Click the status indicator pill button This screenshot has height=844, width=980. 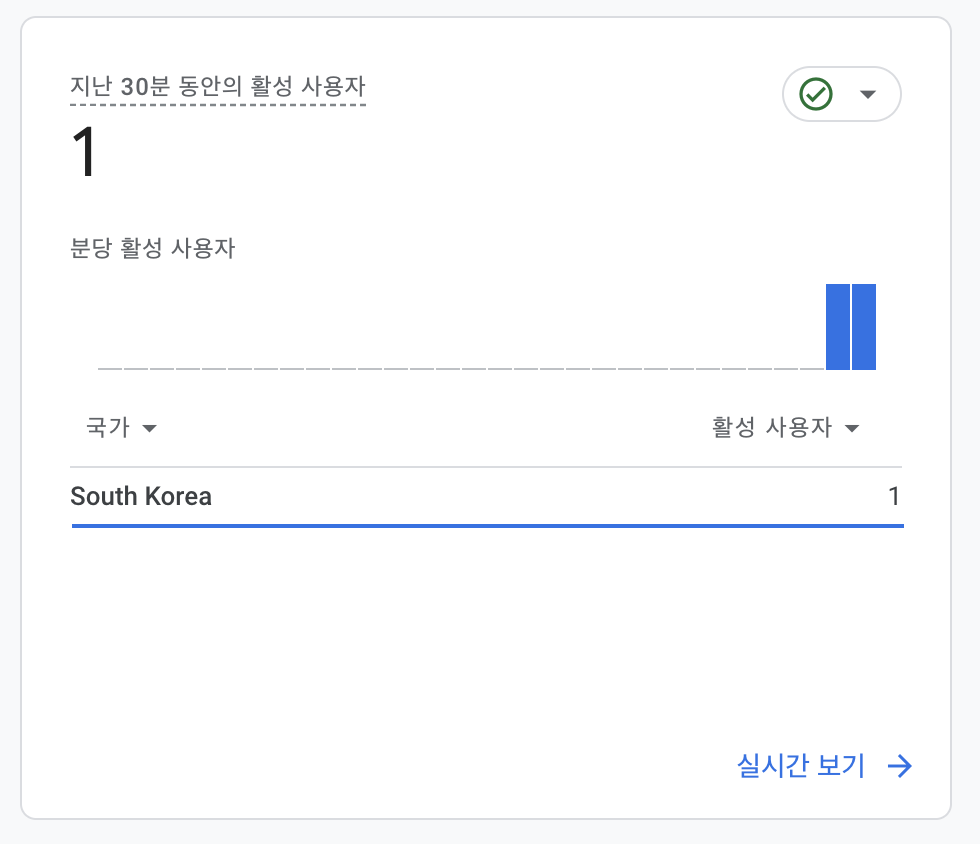point(841,94)
